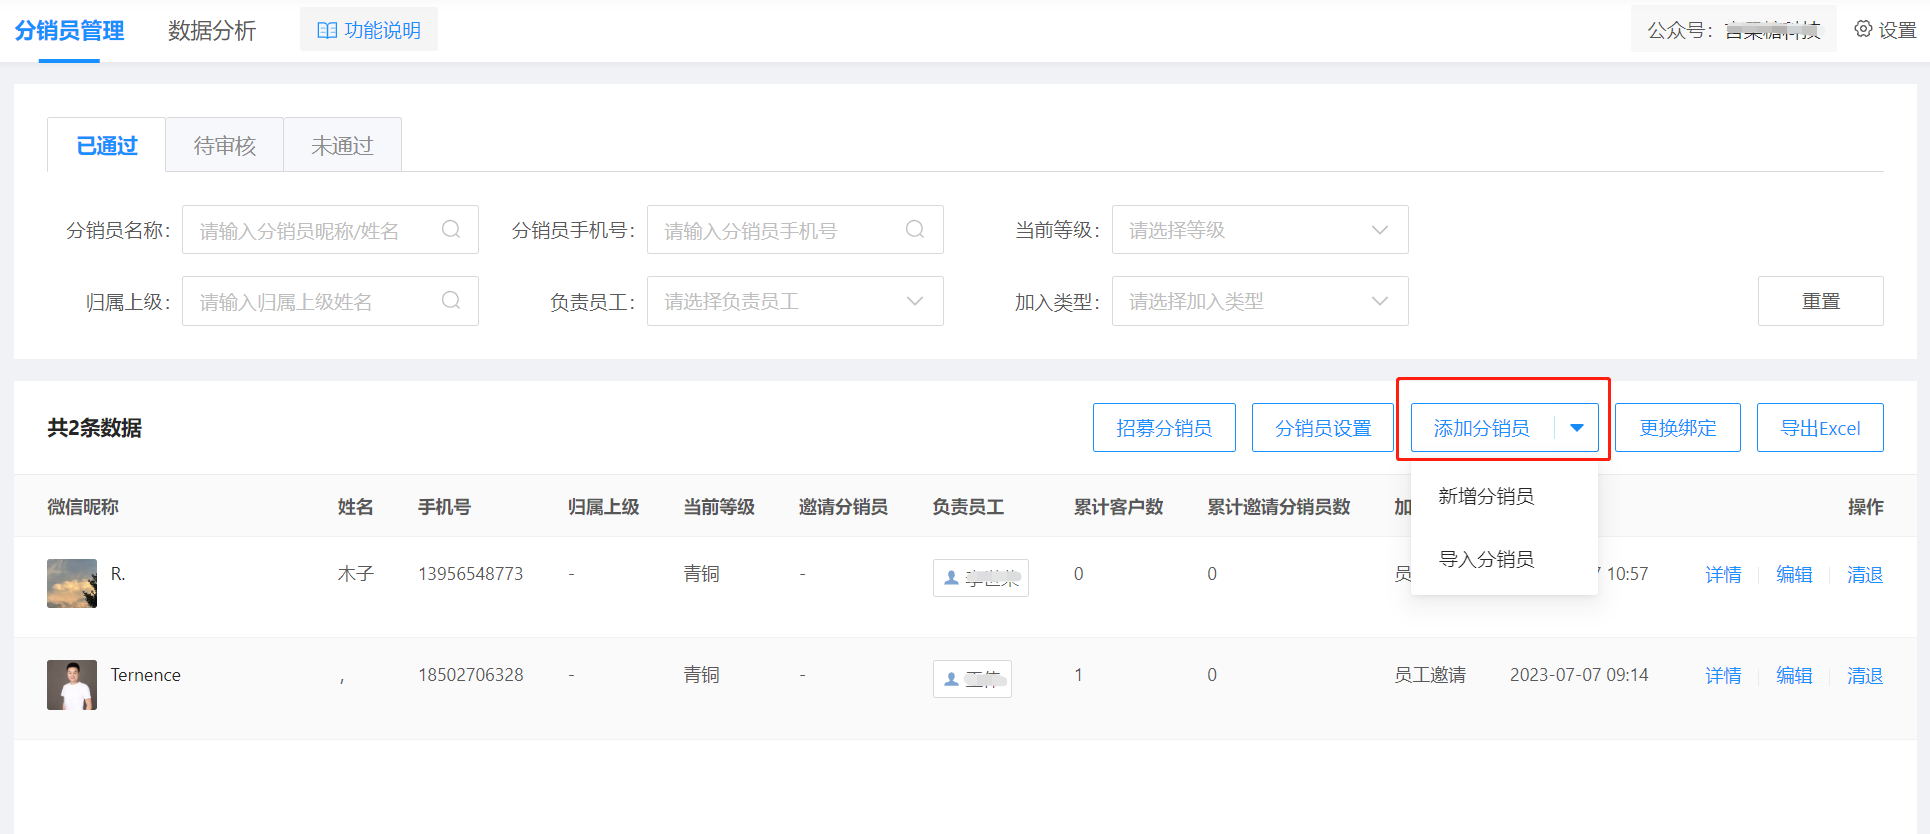Focus the 分销员名称 input field
Screen dimensions: 1930x834
click(x=330, y=230)
